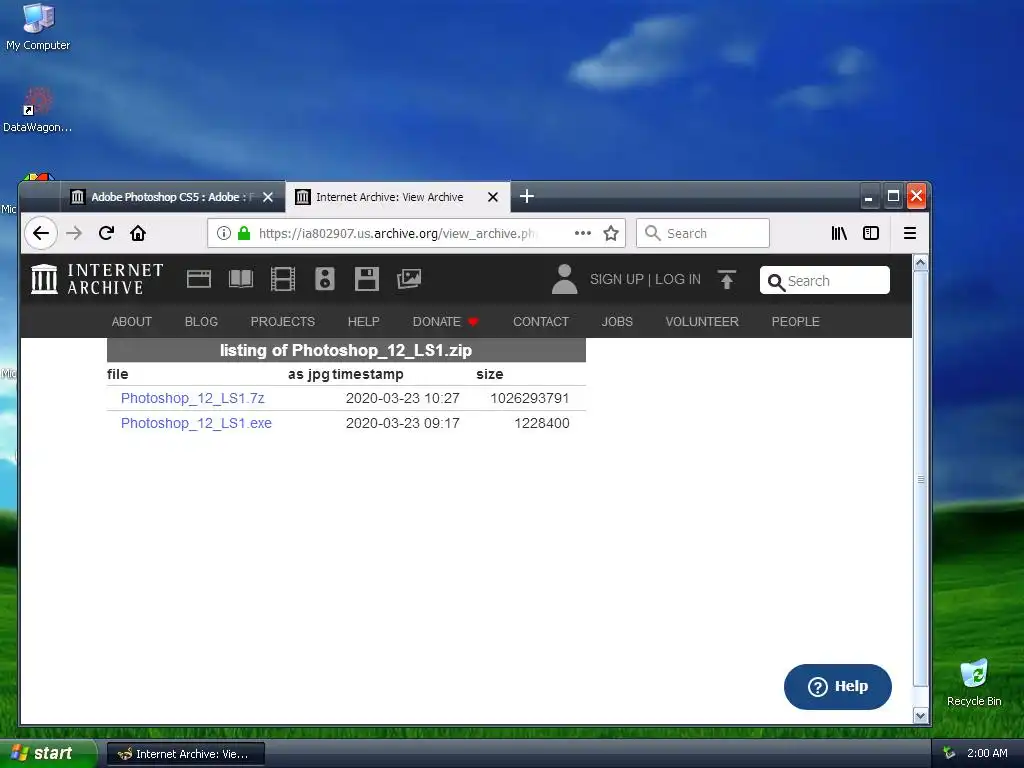Open the BLOG menu item
Image resolution: width=1024 pixels, height=768 pixels.
[x=201, y=321]
